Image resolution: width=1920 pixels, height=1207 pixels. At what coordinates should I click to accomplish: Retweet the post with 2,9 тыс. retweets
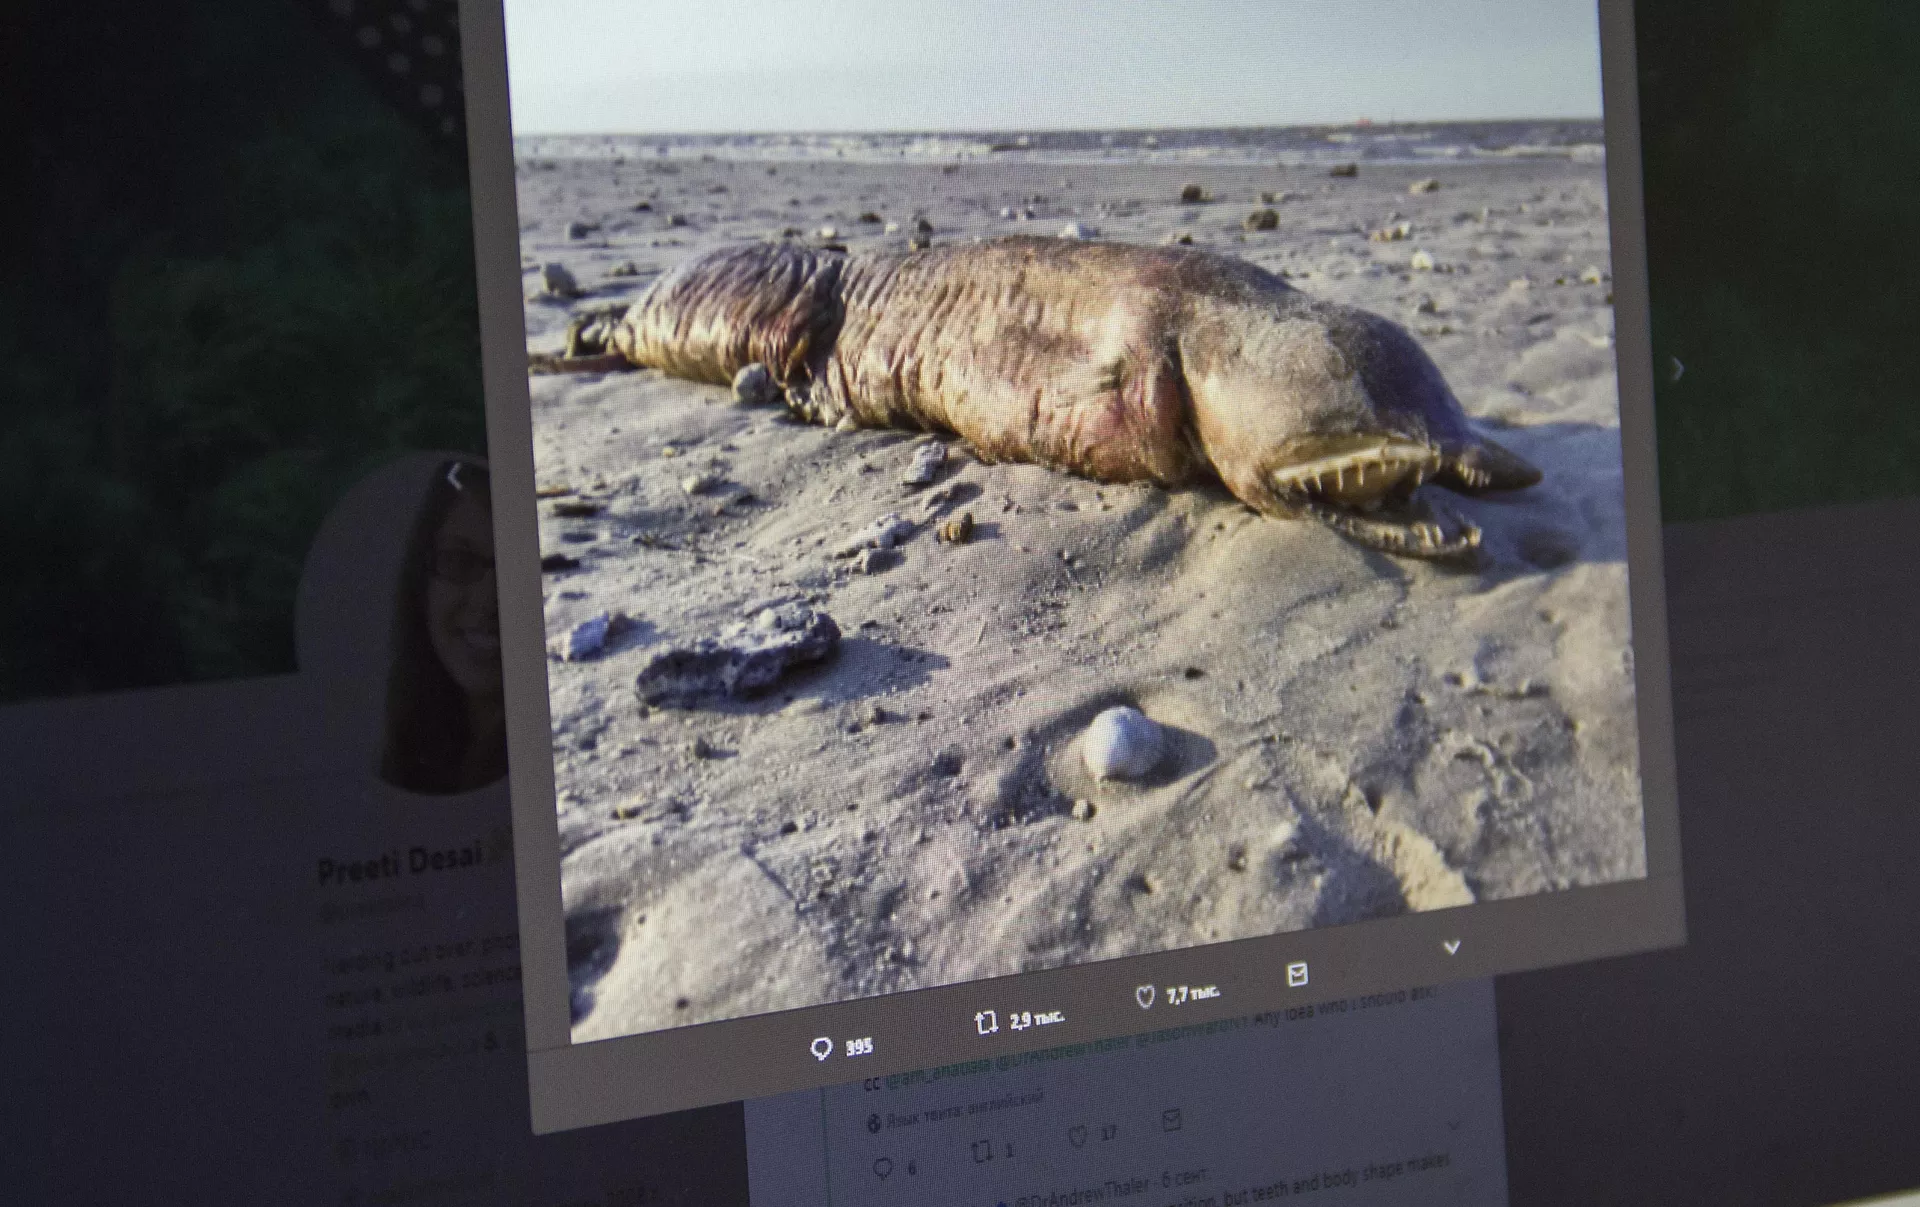[986, 1022]
